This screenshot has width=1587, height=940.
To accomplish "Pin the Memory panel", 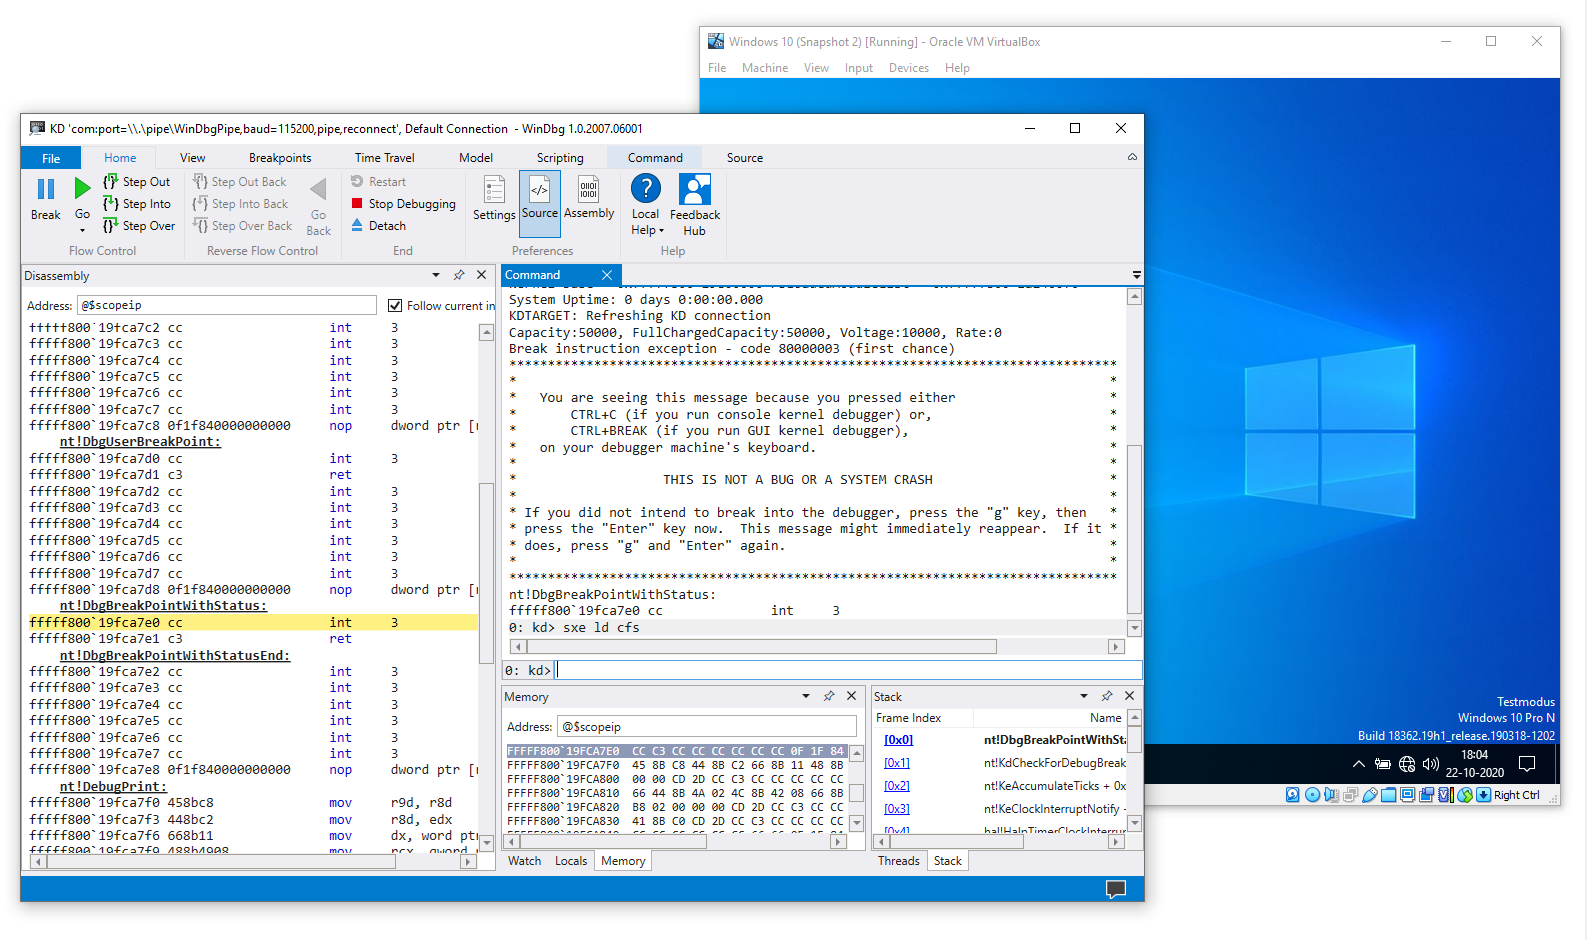I will click(x=829, y=696).
